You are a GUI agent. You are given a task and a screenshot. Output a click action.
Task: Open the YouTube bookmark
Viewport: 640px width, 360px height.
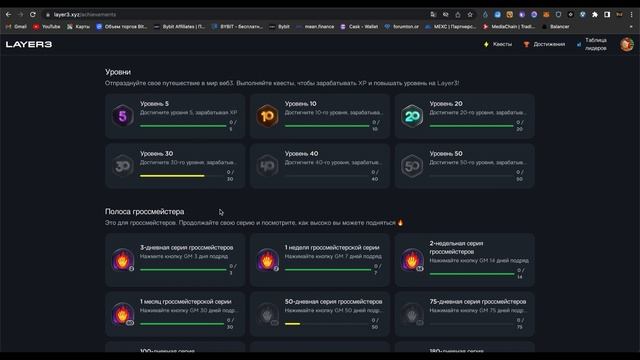tap(47, 27)
